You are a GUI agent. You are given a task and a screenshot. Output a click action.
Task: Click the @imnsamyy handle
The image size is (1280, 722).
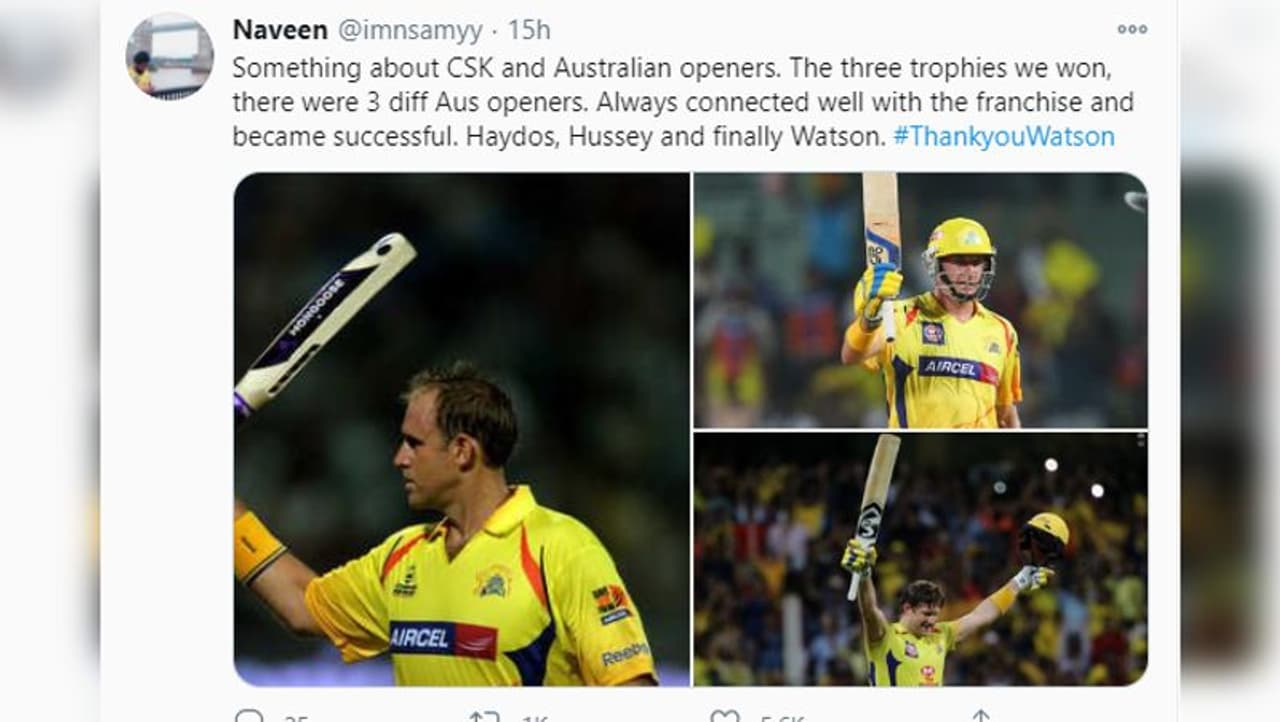click(x=410, y=30)
